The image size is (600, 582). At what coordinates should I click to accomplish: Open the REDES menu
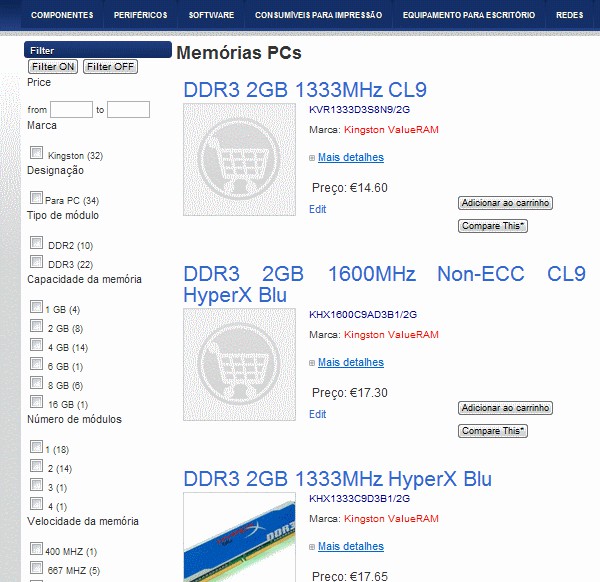point(569,15)
